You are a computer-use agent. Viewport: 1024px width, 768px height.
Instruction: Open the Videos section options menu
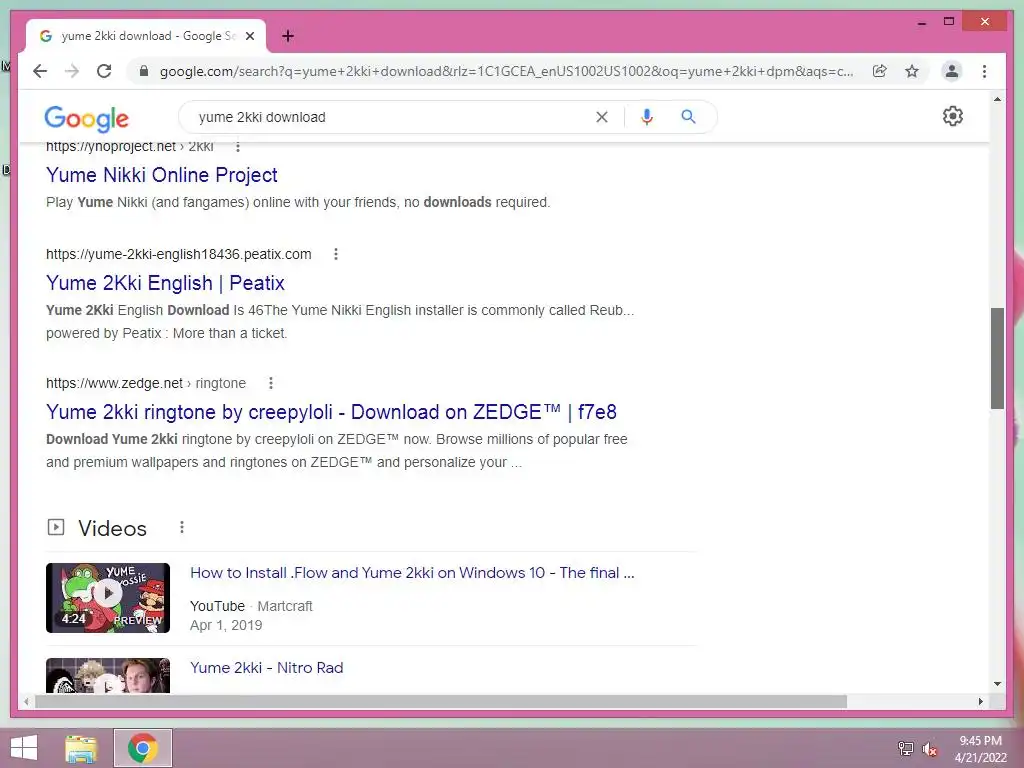[182, 527]
